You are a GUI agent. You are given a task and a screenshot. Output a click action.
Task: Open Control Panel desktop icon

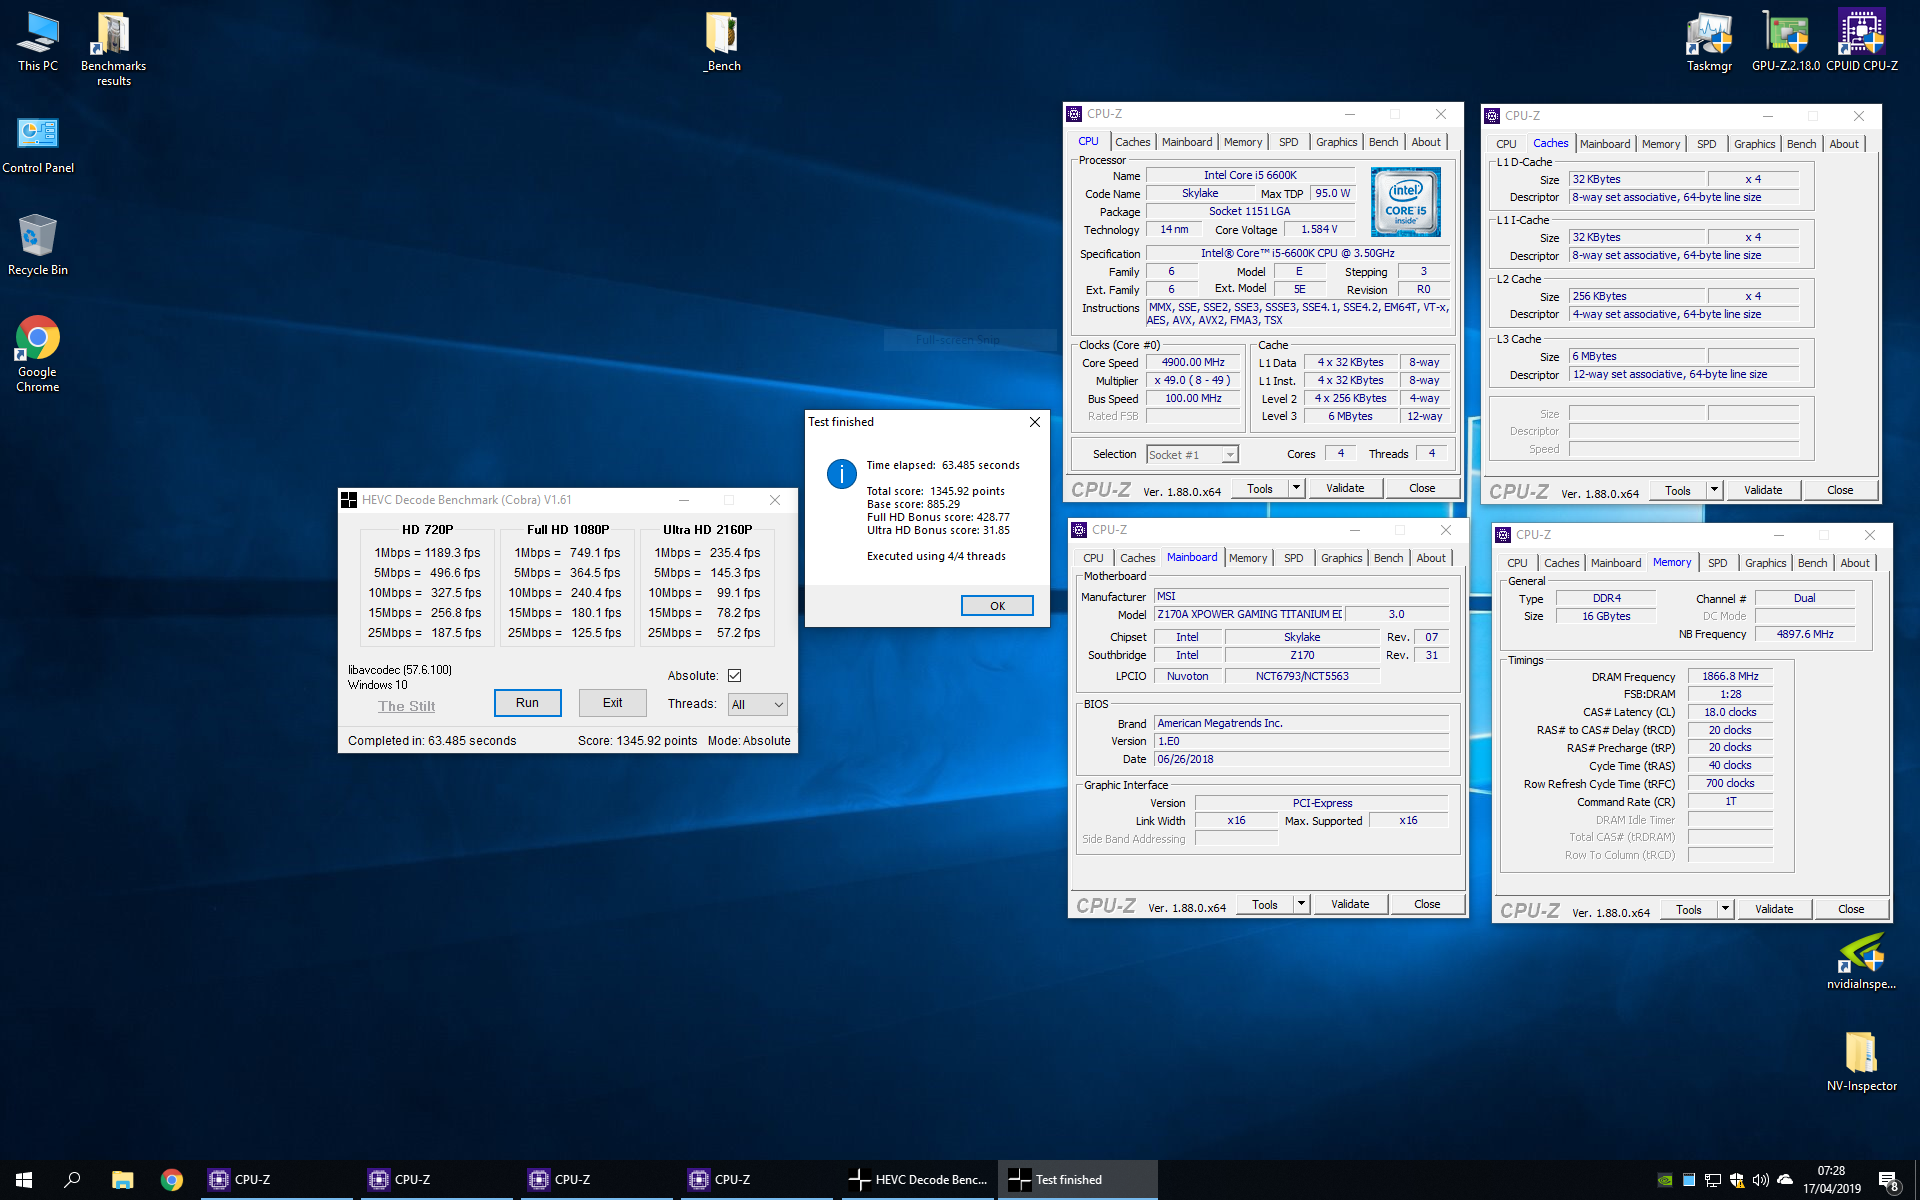coord(38,144)
